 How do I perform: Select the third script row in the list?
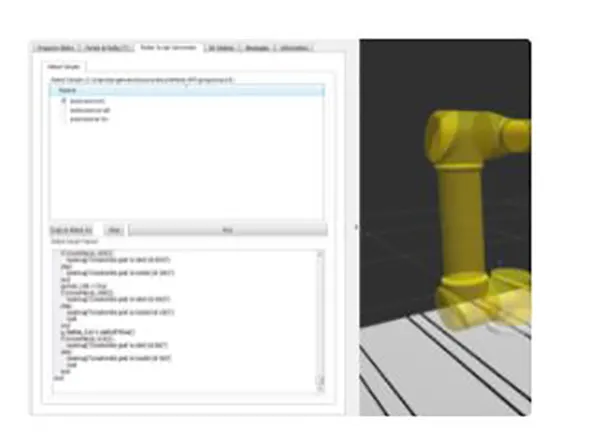89,119
